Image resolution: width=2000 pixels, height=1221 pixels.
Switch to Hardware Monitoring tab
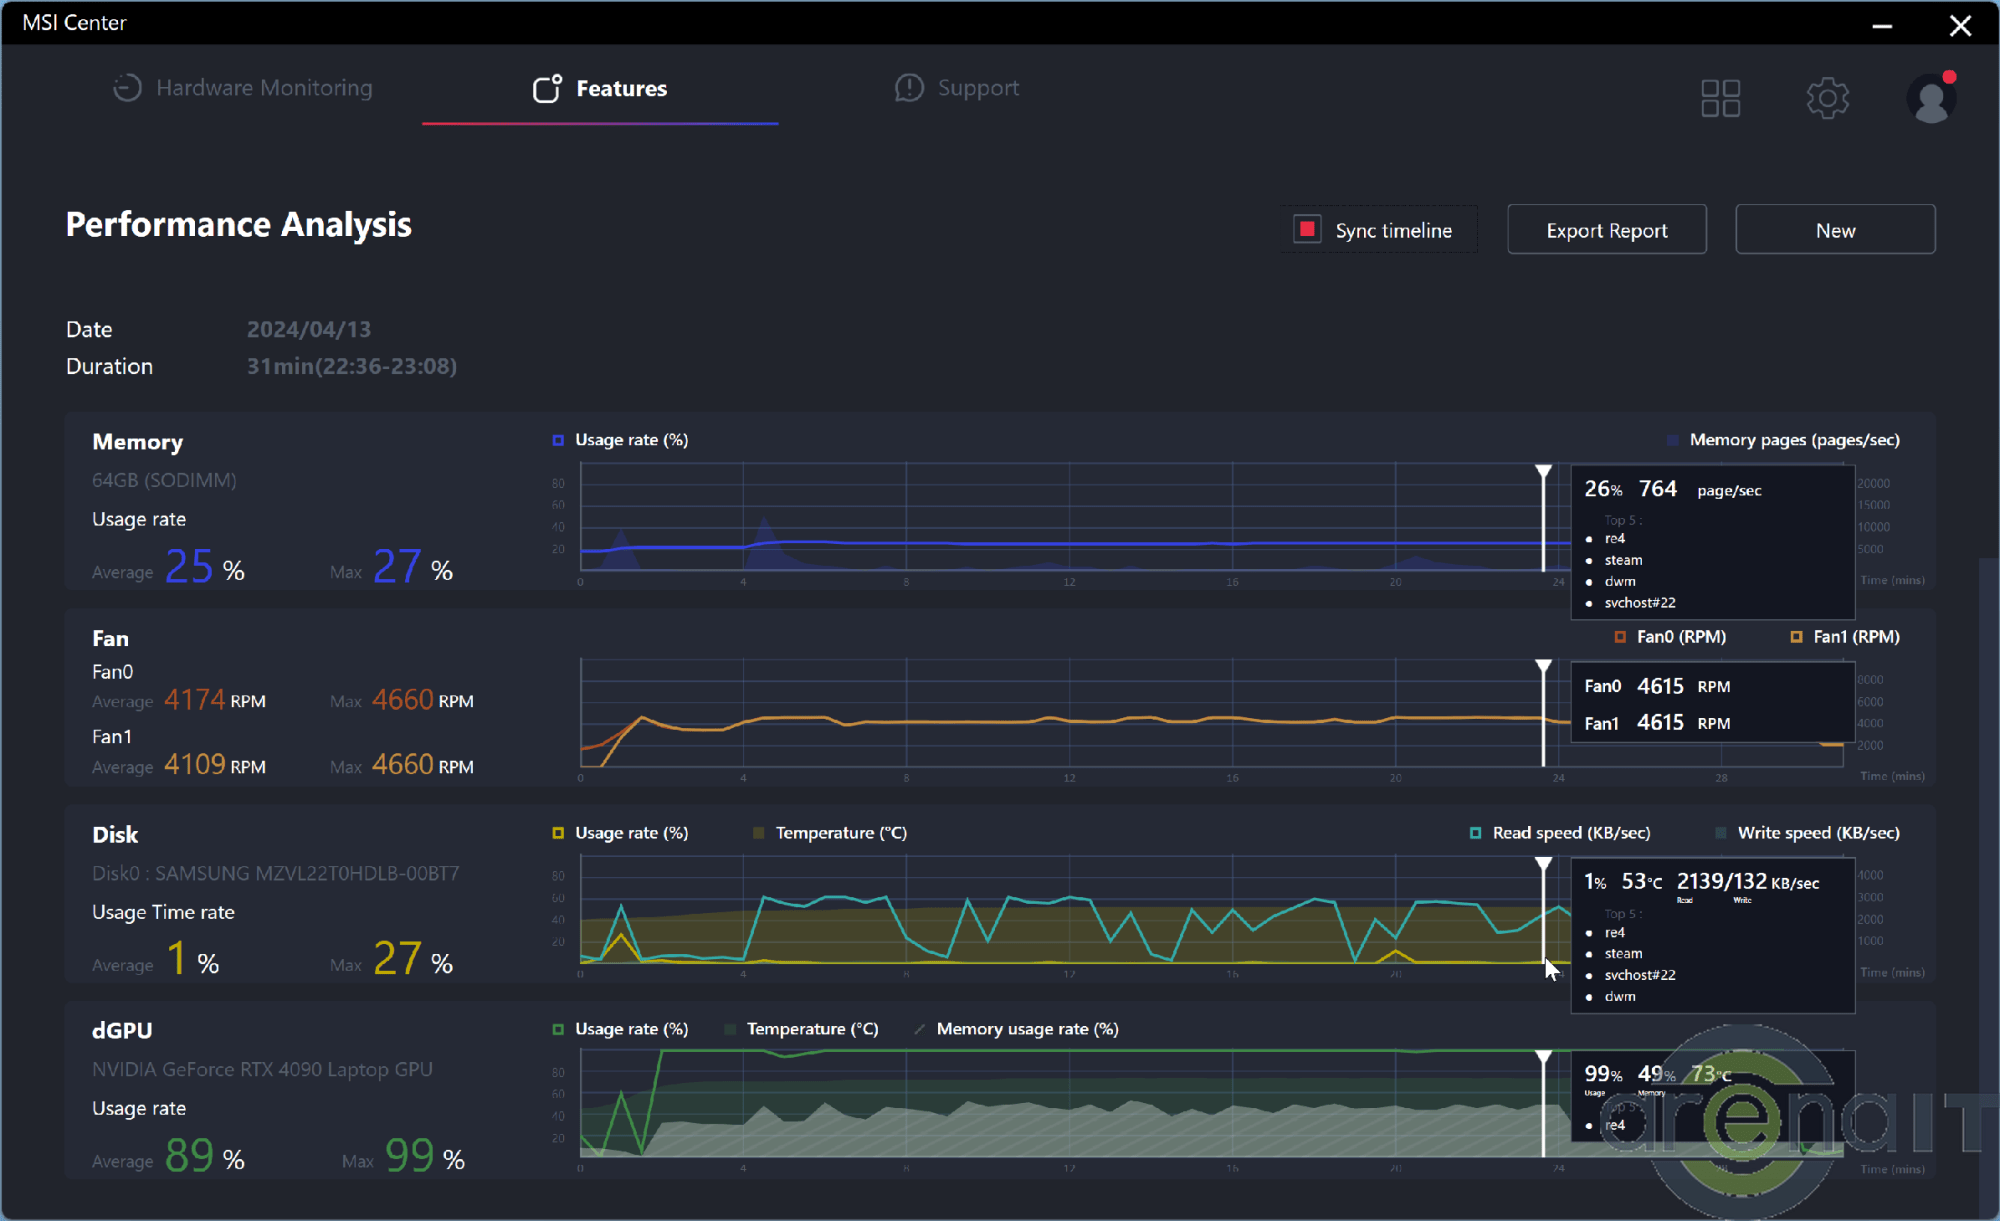[x=263, y=88]
